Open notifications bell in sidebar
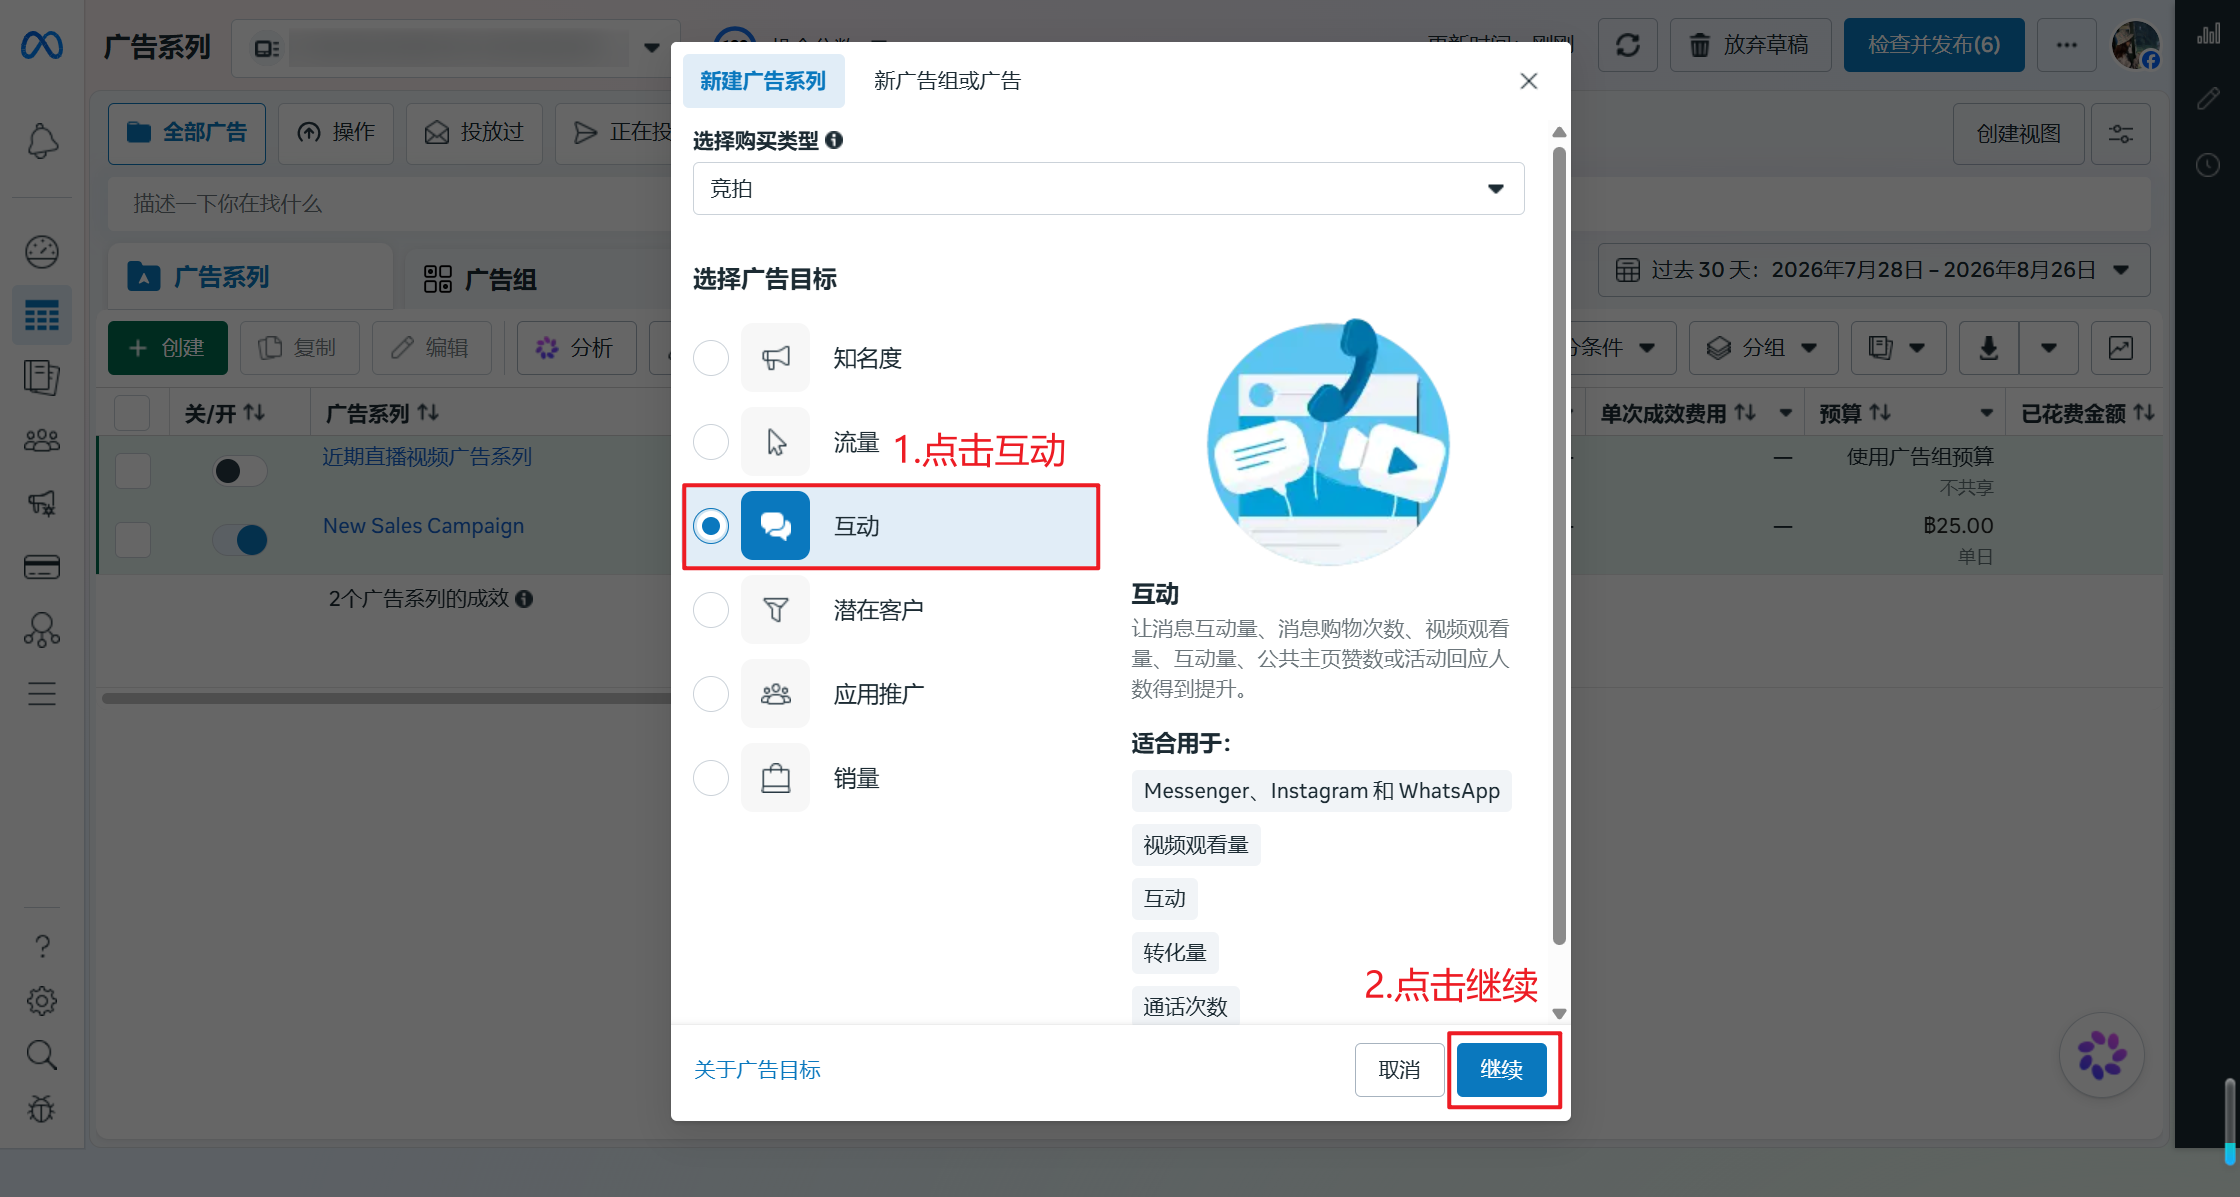The height and width of the screenshot is (1197, 2240). (x=42, y=141)
